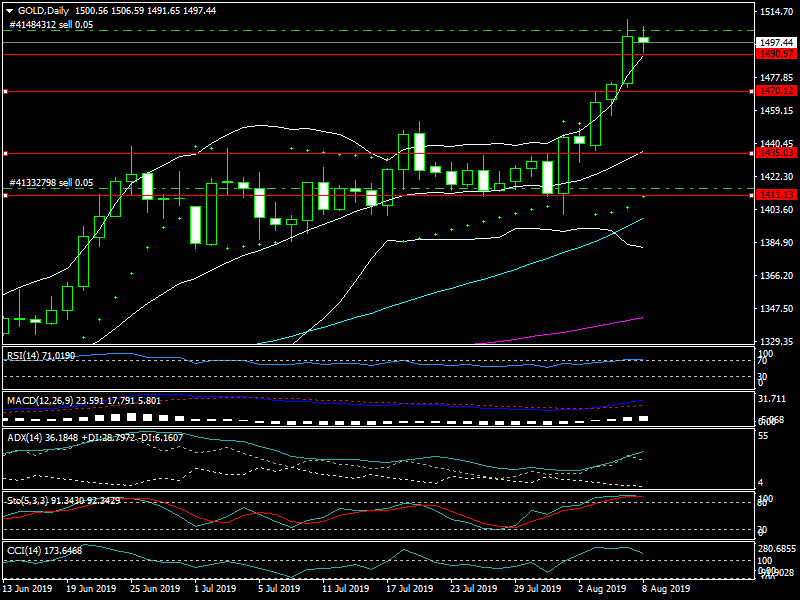Viewport: 800px width, 600px height.
Task: Click the 1384.90 price scale value
Action: tap(777, 243)
